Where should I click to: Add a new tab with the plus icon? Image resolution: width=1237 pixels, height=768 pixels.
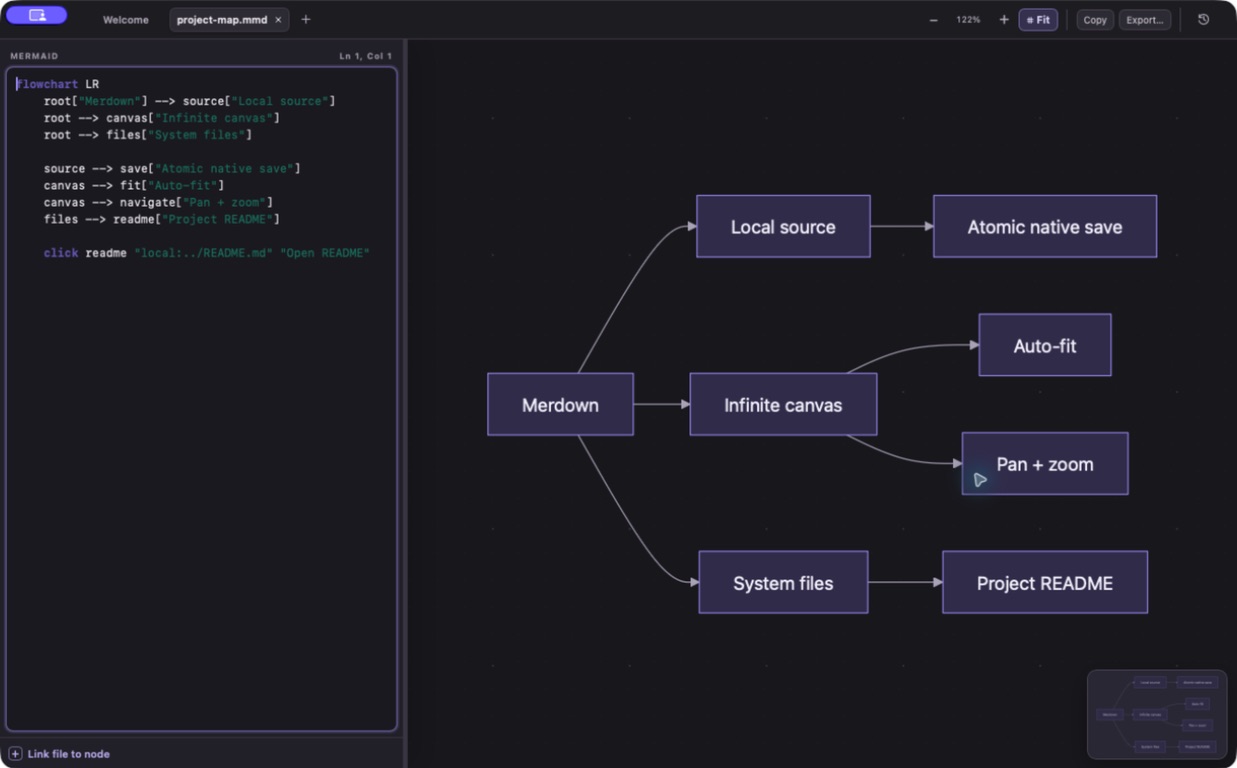[306, 20]
